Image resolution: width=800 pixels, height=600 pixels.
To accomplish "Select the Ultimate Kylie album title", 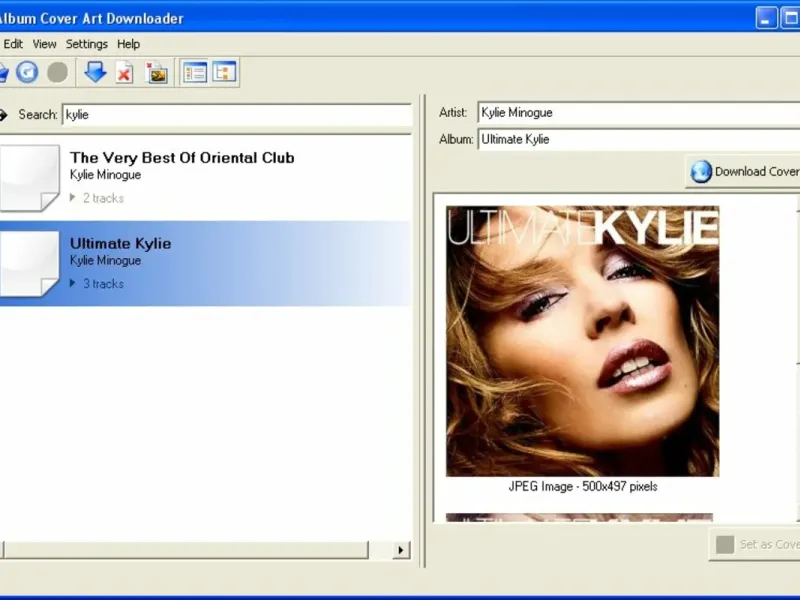I will coord(120,243).
